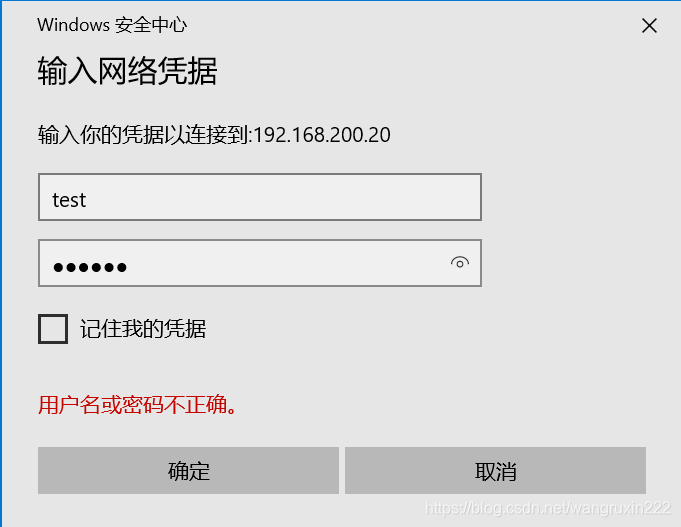Focus the masked password field

pos(260,263)
